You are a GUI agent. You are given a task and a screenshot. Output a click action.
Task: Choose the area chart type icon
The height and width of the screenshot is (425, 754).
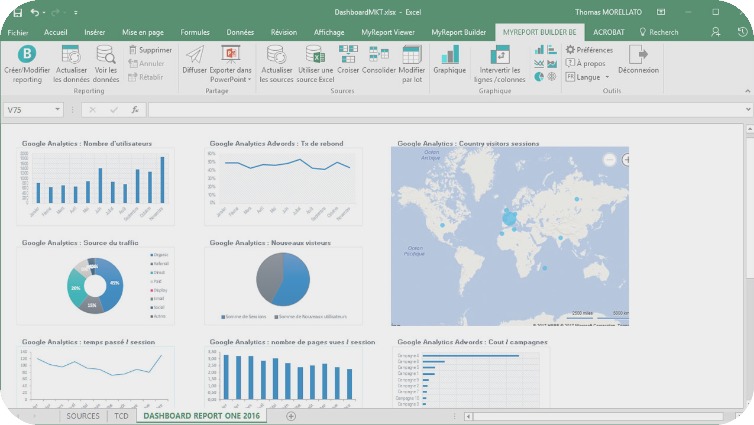(552, 63)
